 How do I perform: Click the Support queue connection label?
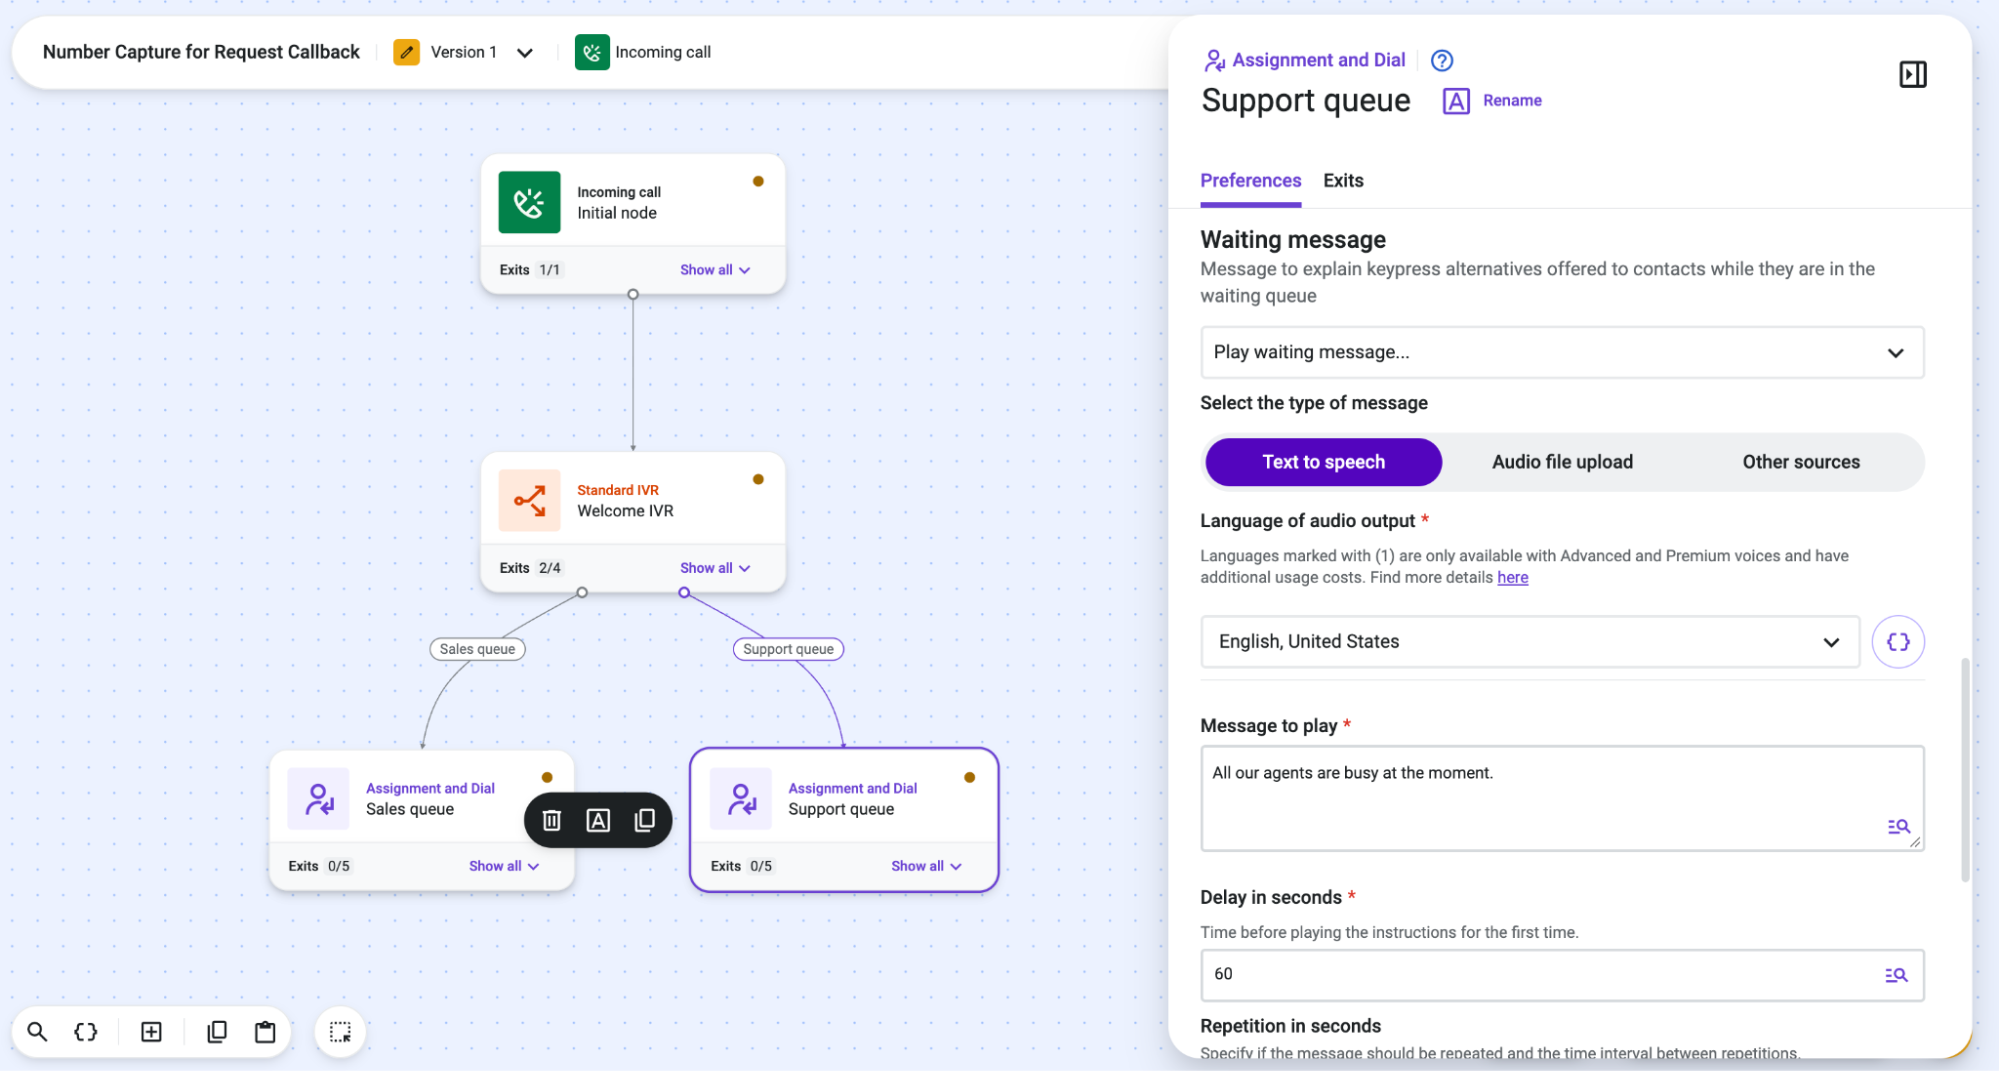[788, 649]
